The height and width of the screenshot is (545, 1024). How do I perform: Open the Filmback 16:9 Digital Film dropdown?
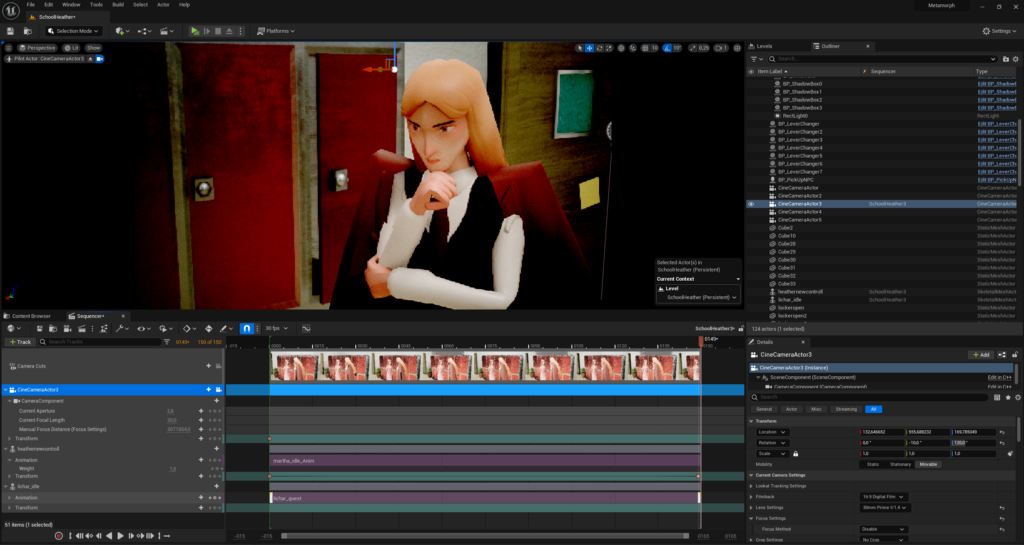883,497
